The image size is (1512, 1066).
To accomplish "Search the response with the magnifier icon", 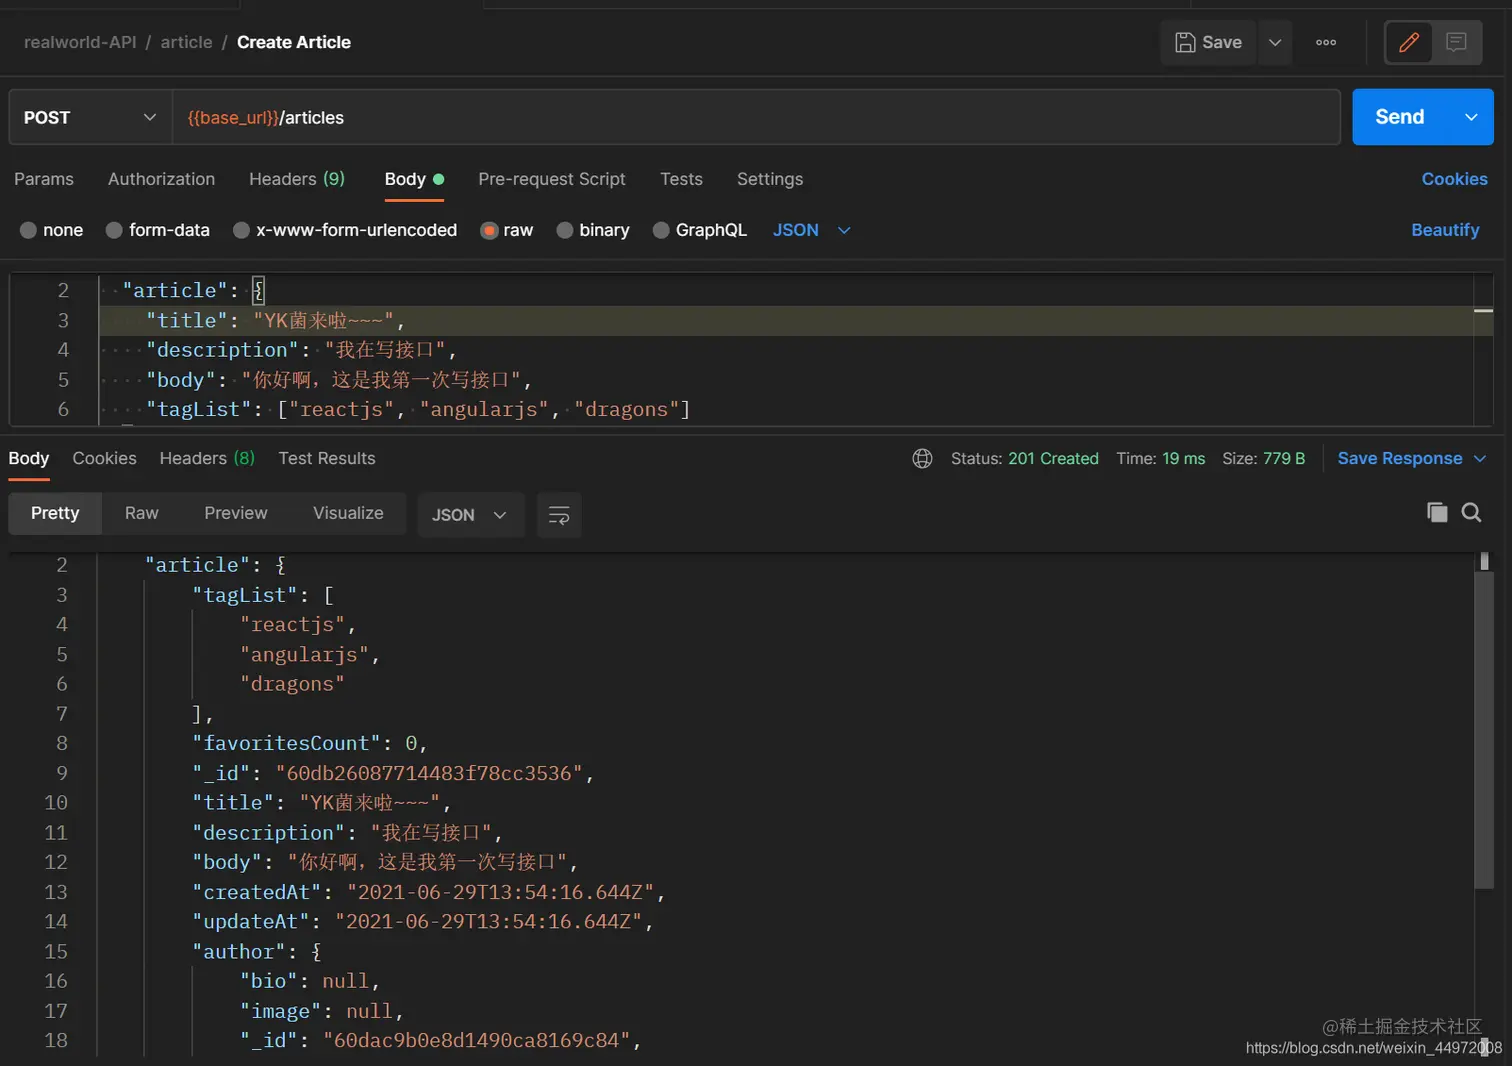I will coord(1471,512).
